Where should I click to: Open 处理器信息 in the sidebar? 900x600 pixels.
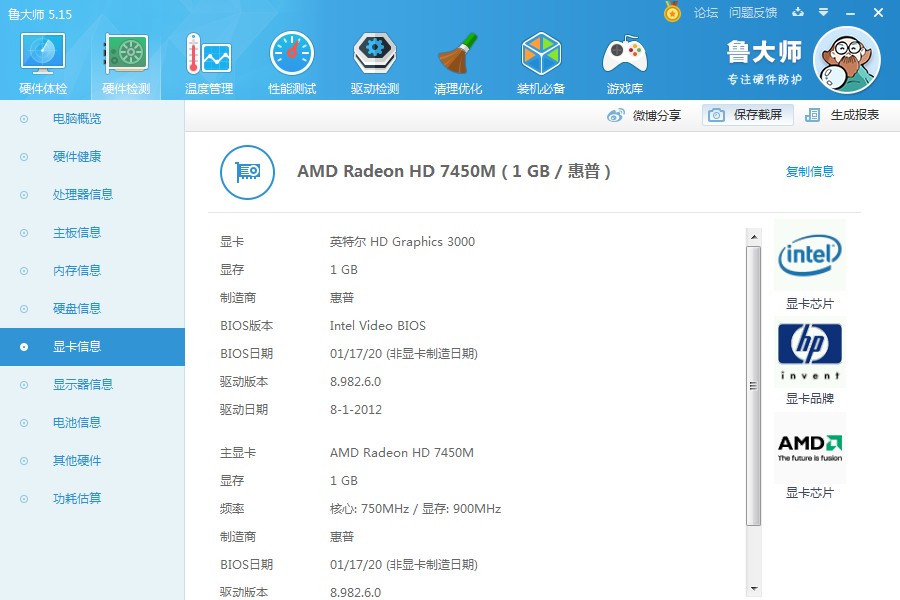point(83,195)
